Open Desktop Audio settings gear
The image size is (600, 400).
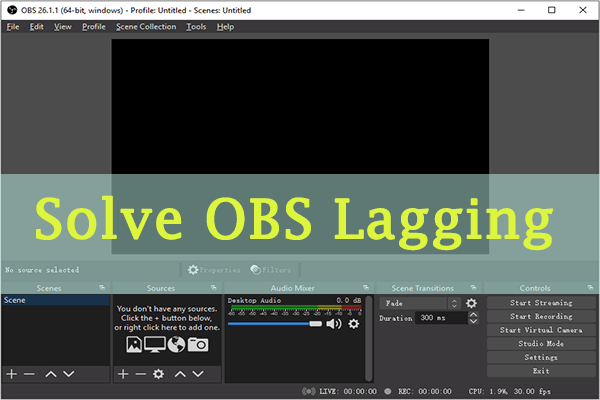point(354,324)
